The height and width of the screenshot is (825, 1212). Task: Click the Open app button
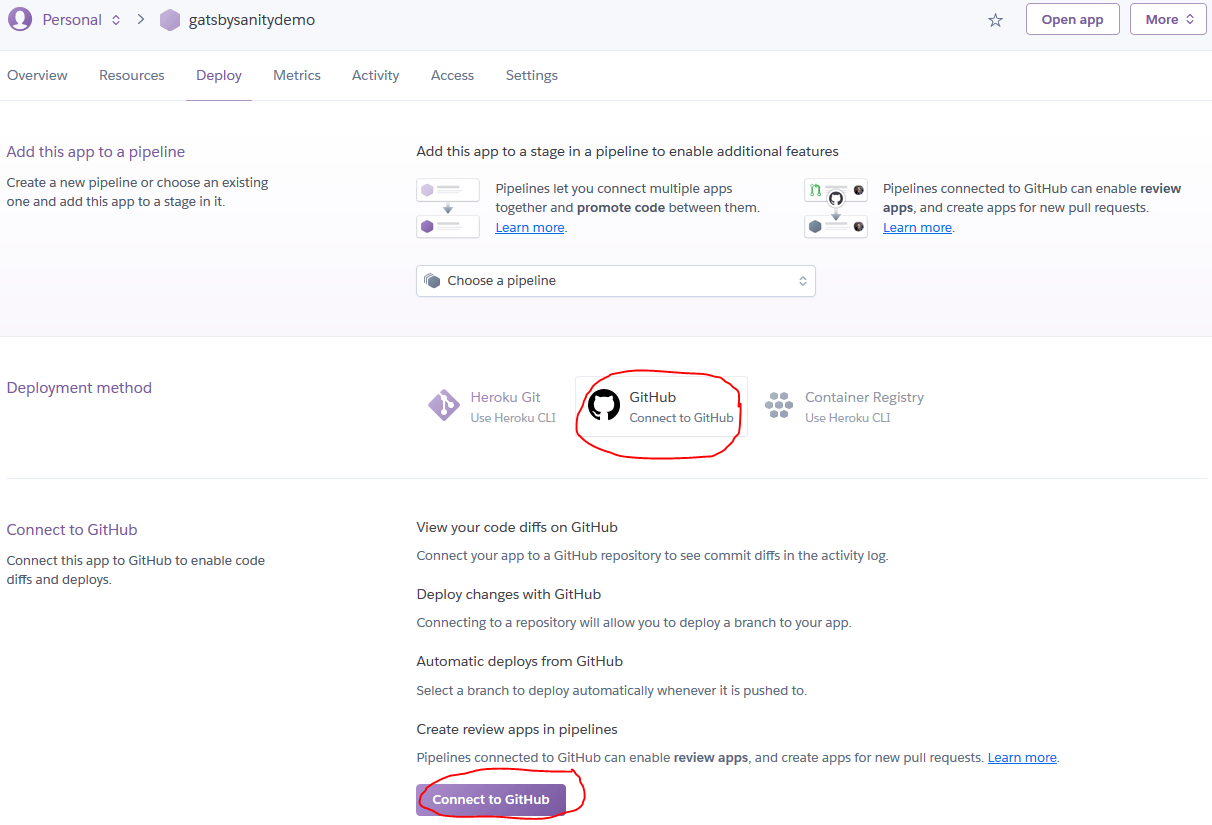coord(1072,19)
